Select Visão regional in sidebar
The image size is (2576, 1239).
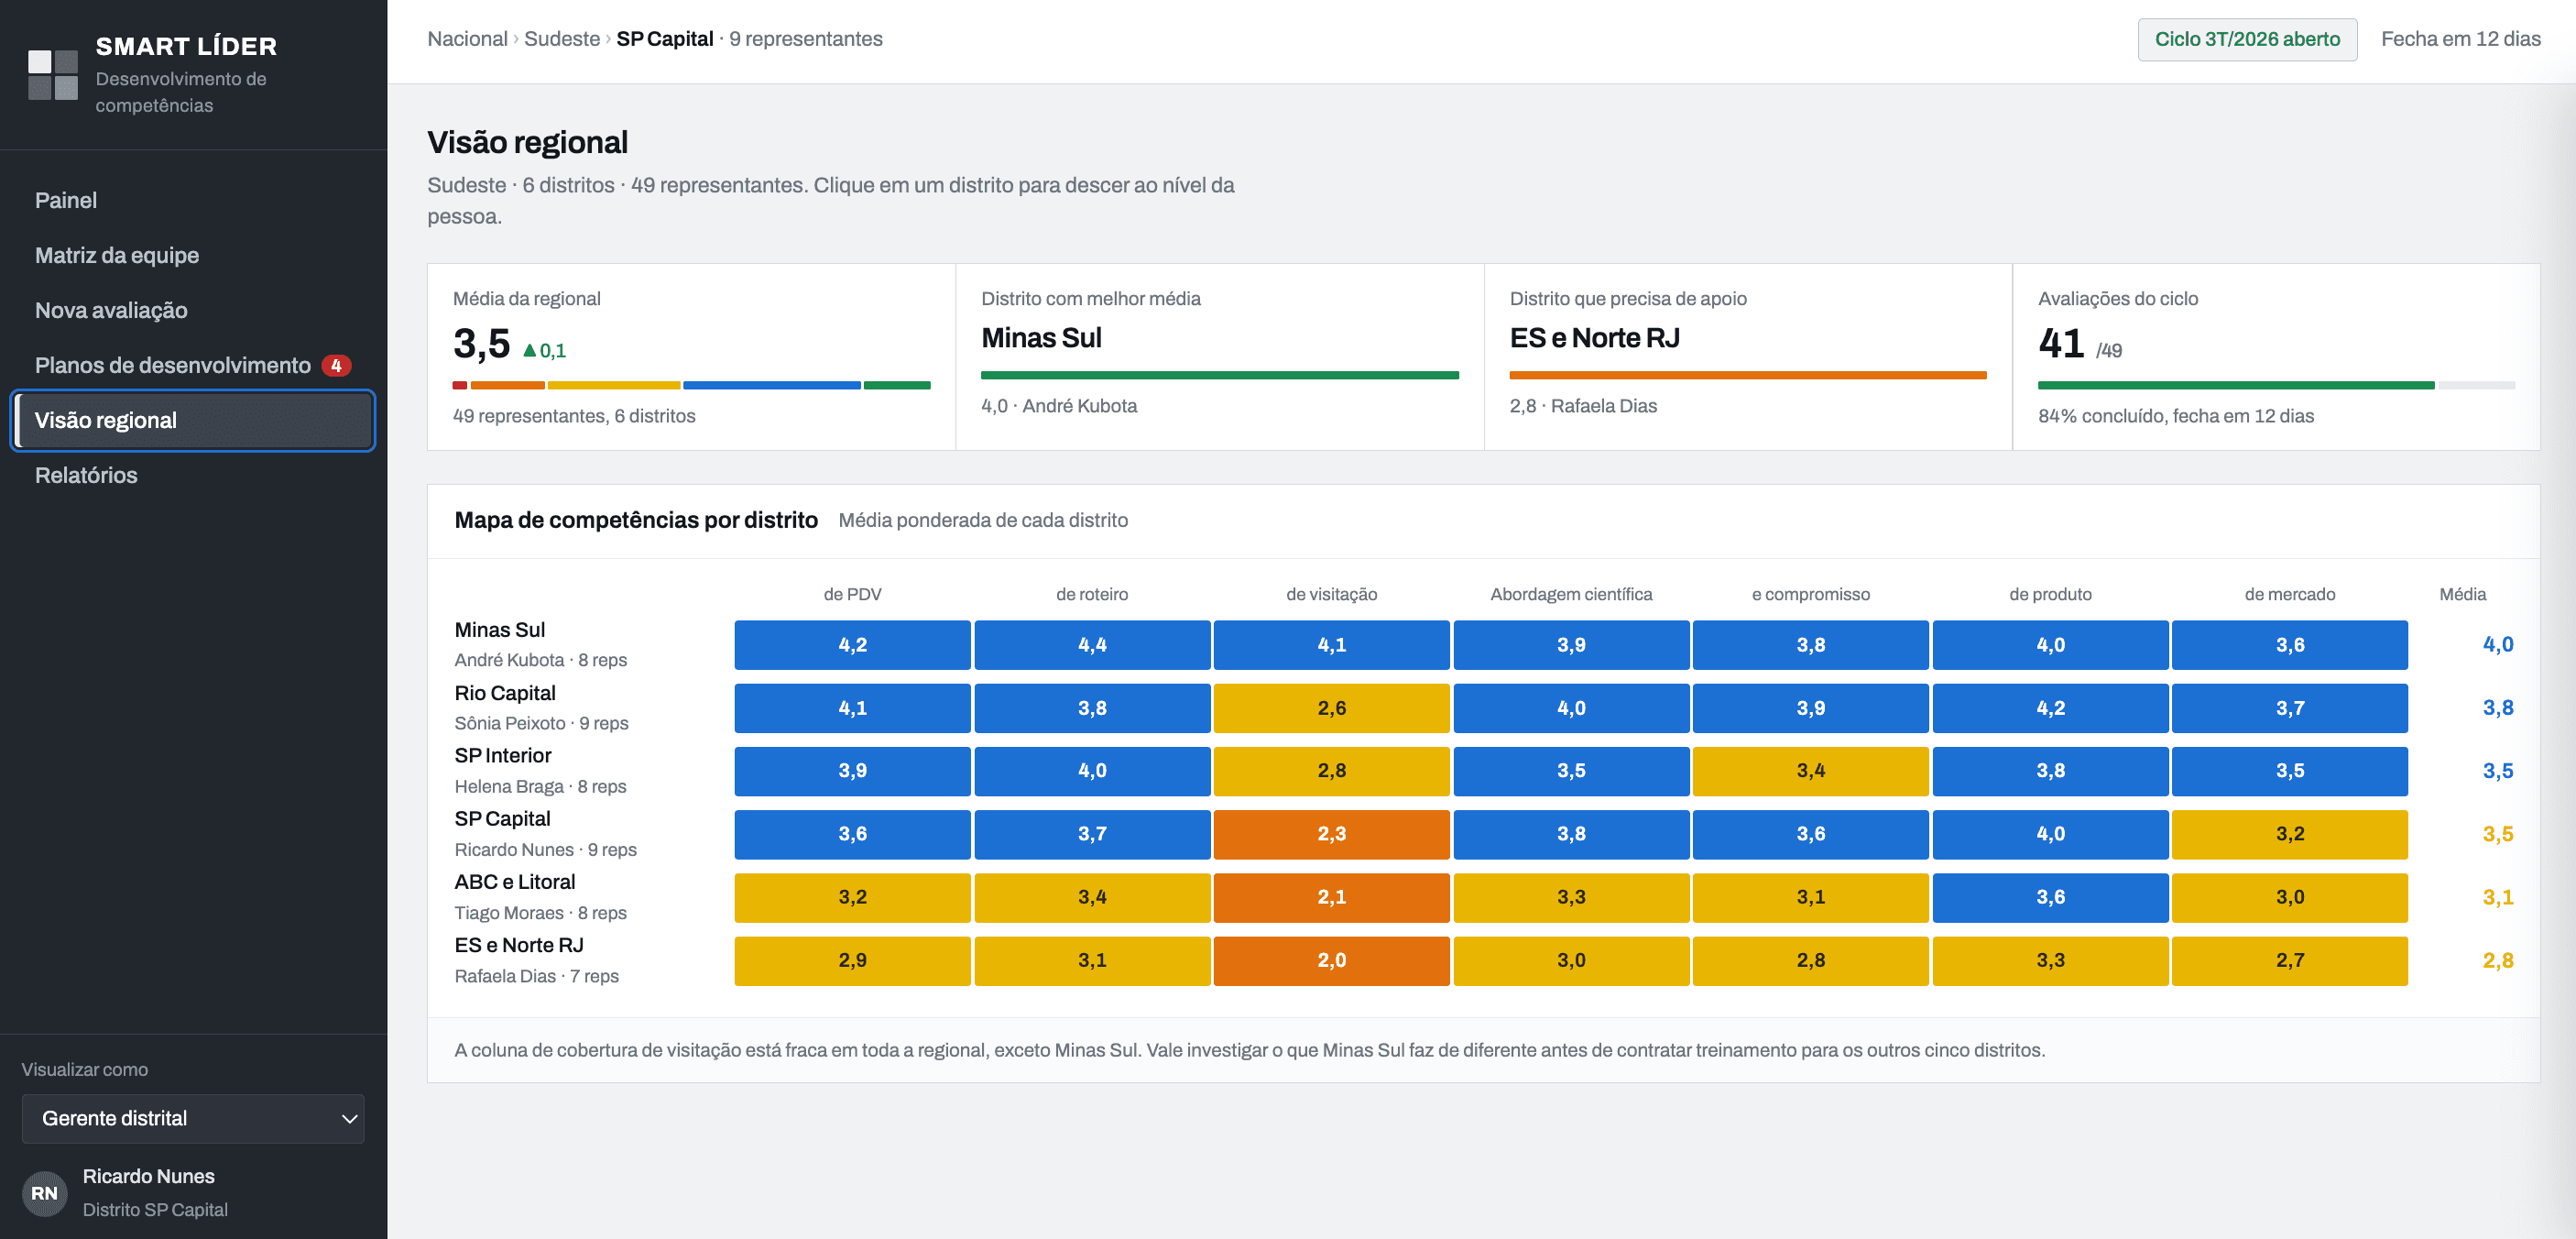click(x=193, y=420)
